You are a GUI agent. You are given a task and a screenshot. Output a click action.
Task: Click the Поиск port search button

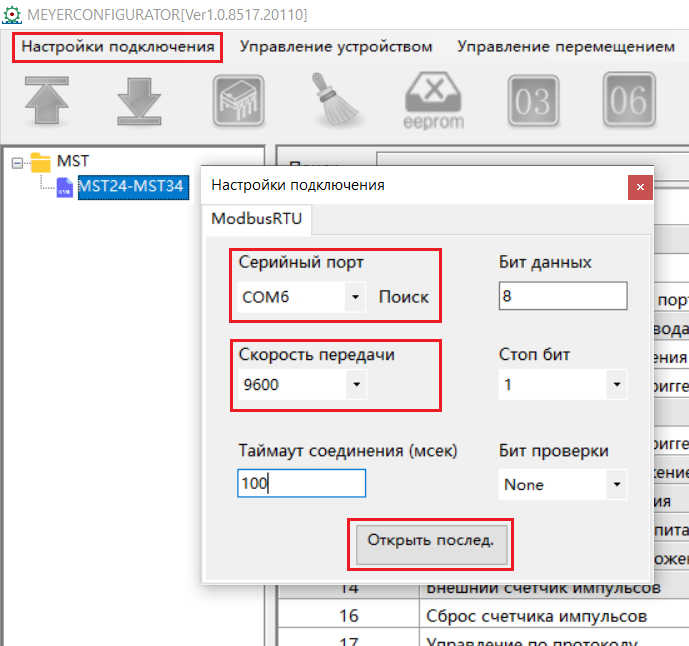coord(403,297)
